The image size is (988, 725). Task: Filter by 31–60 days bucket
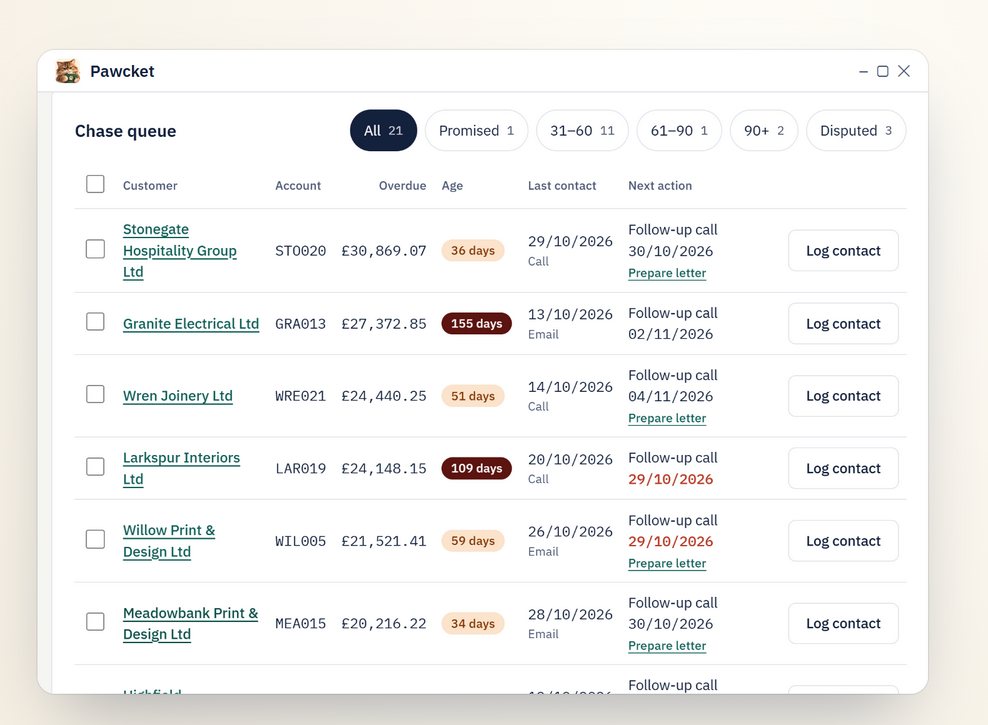(582, 130)
